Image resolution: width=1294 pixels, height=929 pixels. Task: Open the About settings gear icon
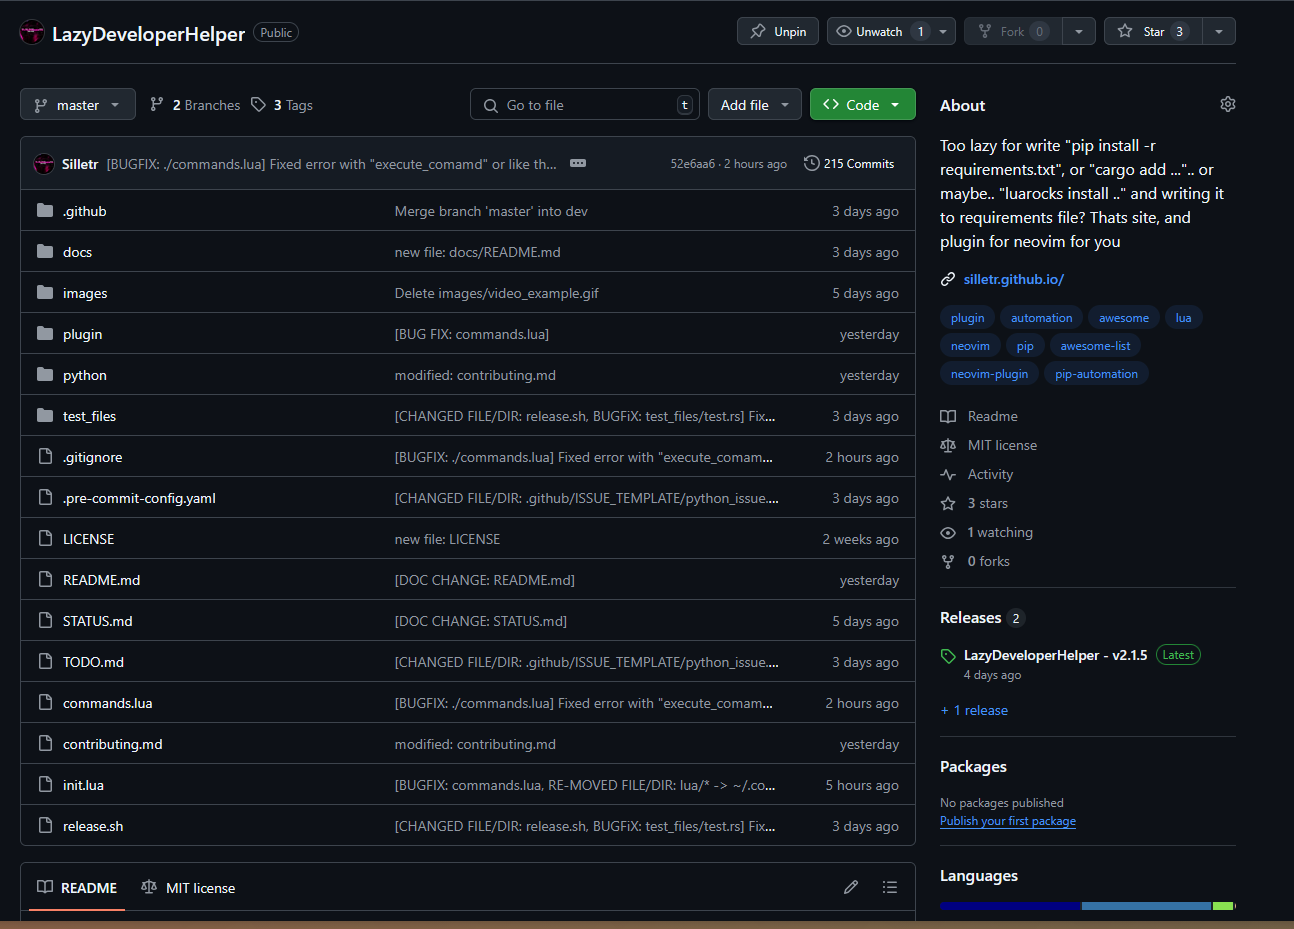(x=1228, y=104)
